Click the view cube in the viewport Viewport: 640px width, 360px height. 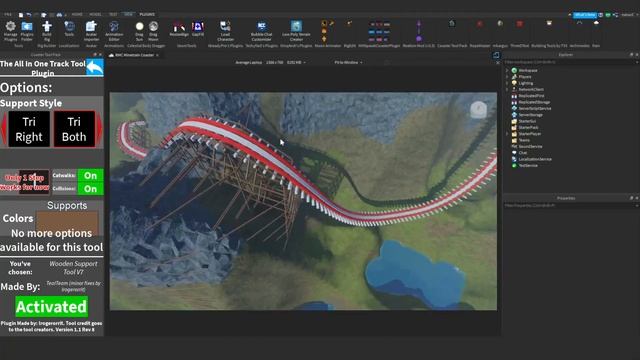(x=478, y=109)
